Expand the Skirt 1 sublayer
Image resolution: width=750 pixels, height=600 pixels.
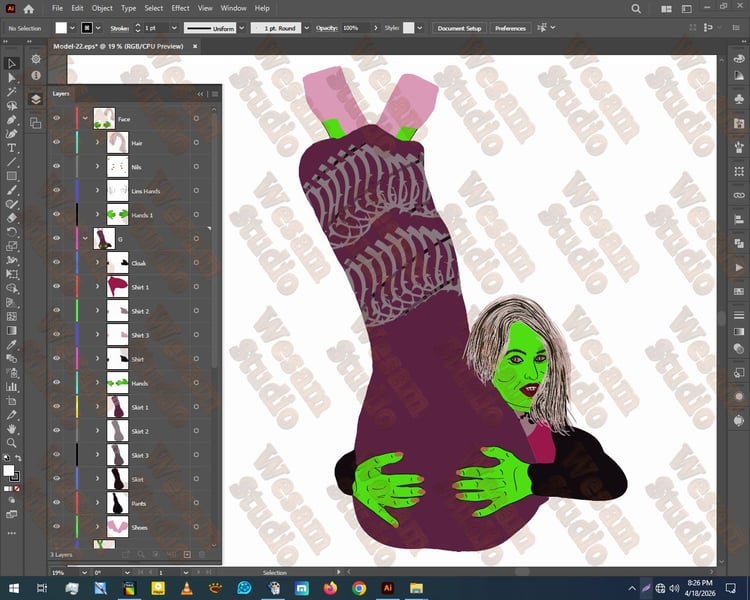tap(97, 406)
